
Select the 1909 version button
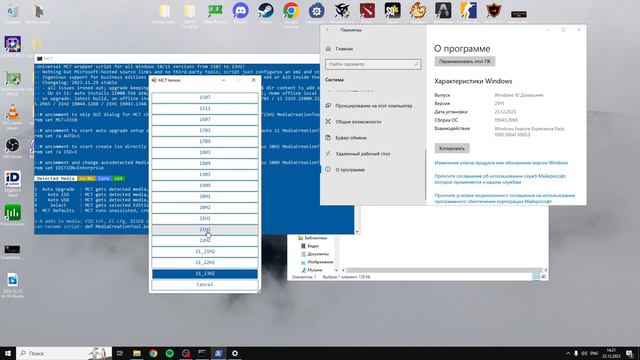205,186
